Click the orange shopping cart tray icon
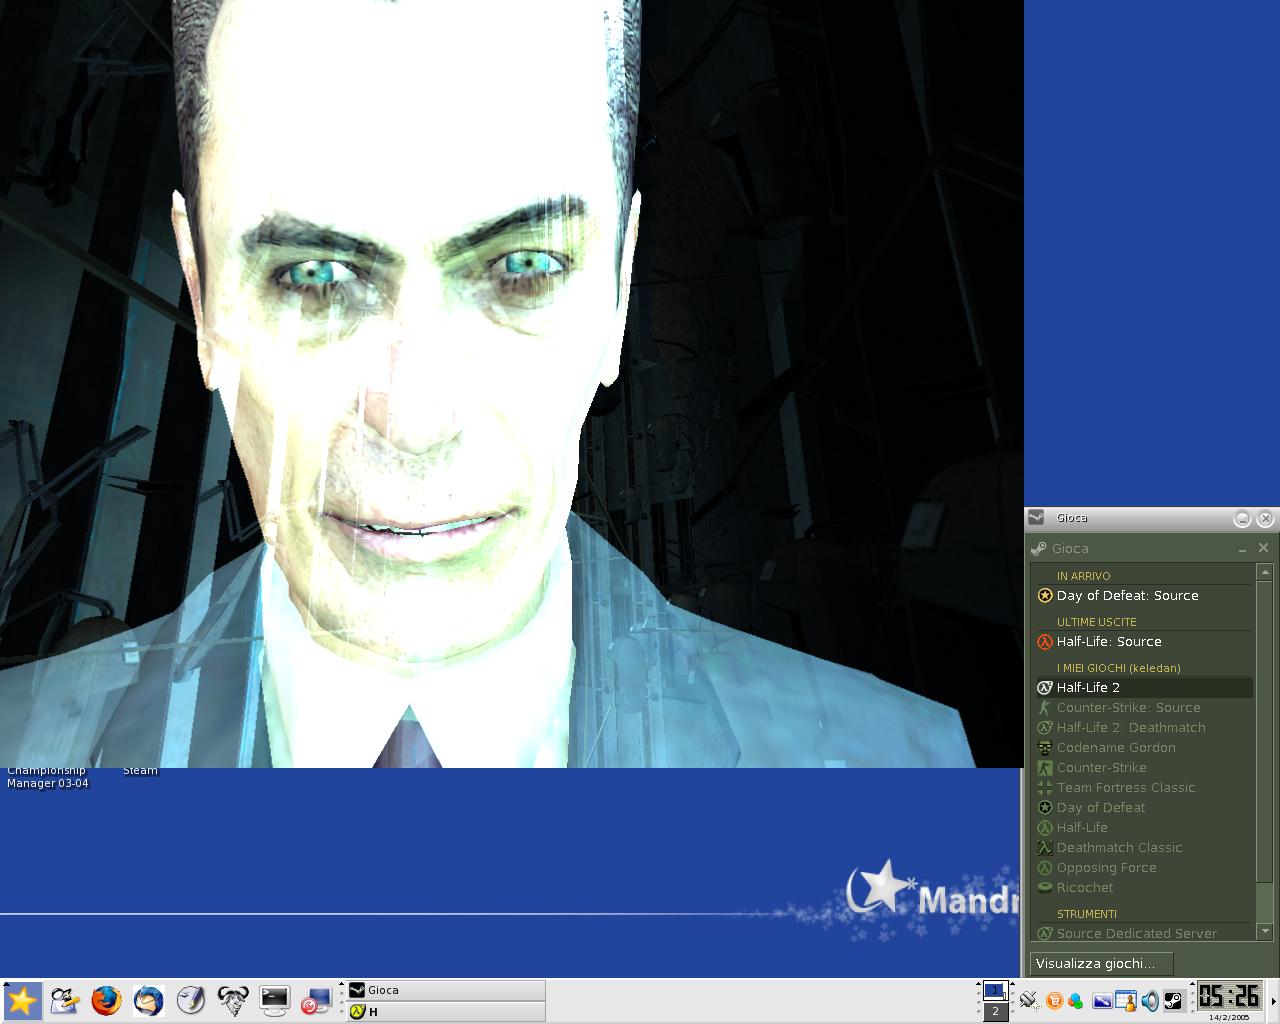Viewport: 1280px width, 1024px height. 1054,1000
